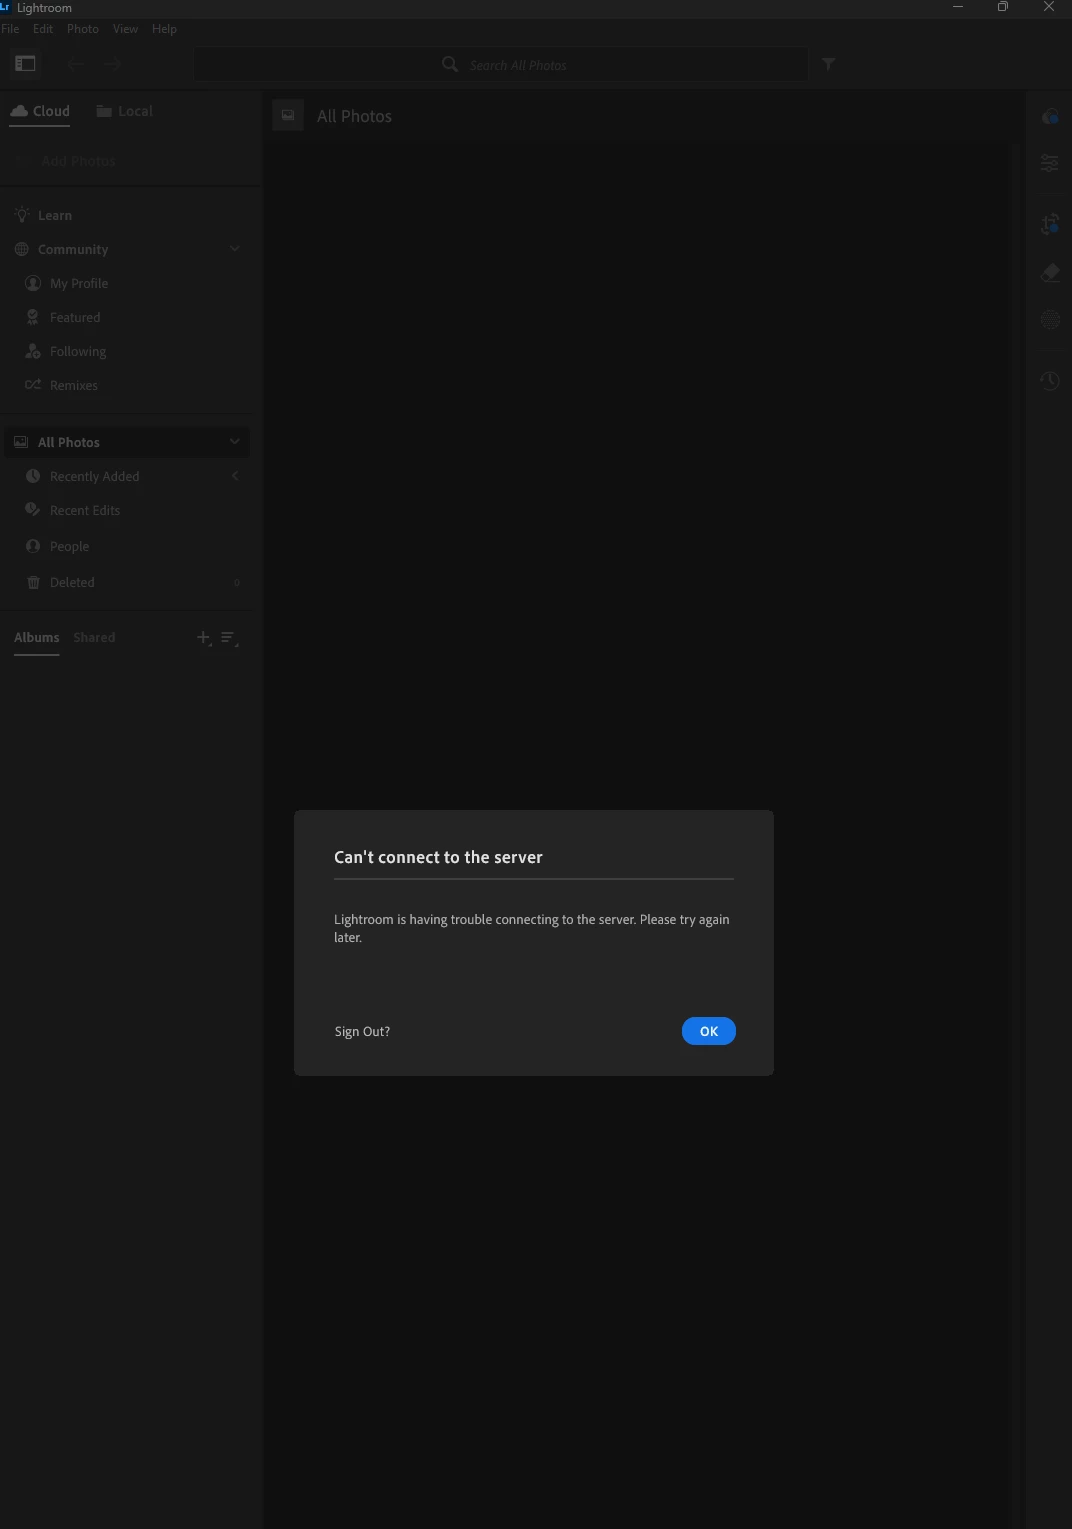
Task: Switch to the Shared tab
Action: coord(94,637)
